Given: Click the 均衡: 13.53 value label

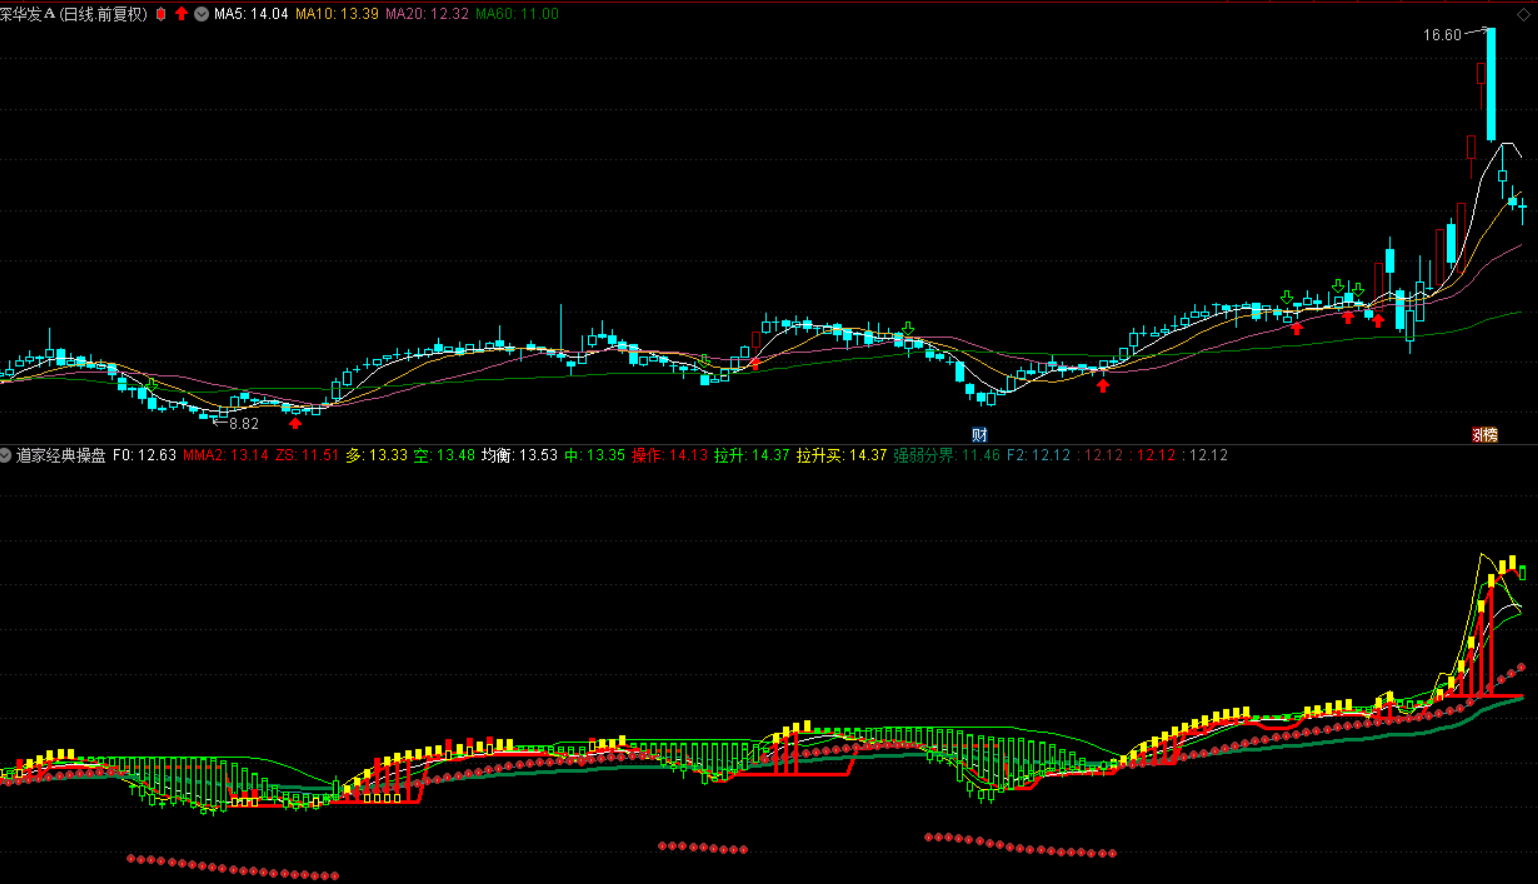Looking at the screenshot, I should [519, 455].
